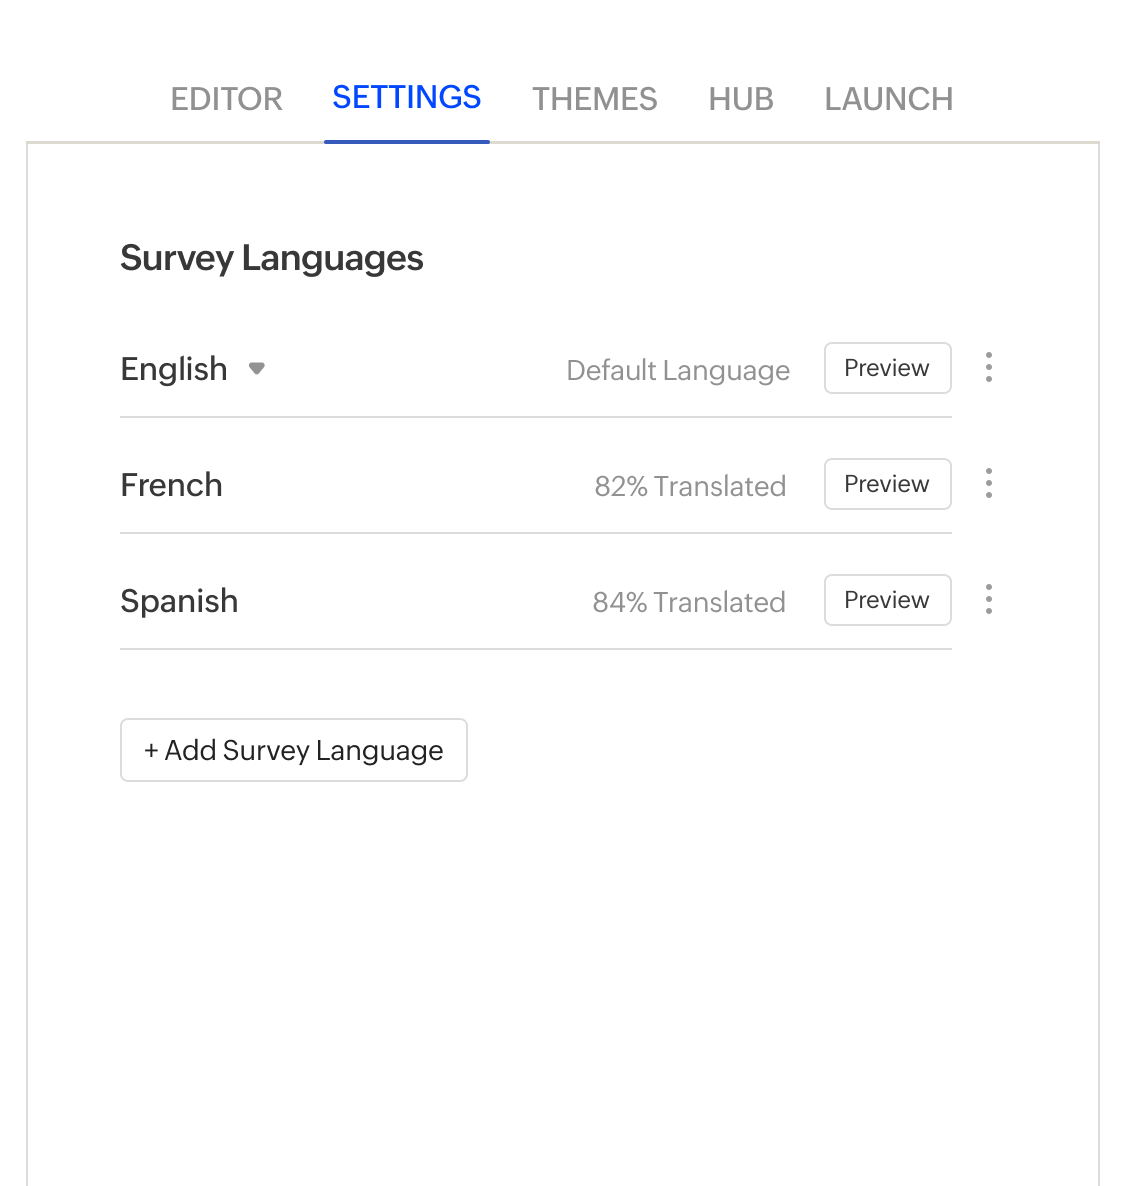This screenshot has width=1126, height=1186.
Task: Open the more options menu for French
Action: (988, 484)
